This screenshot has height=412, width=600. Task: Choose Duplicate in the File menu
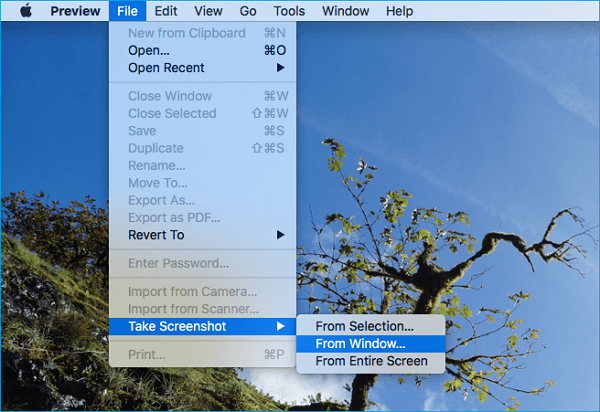pos(202,148)
